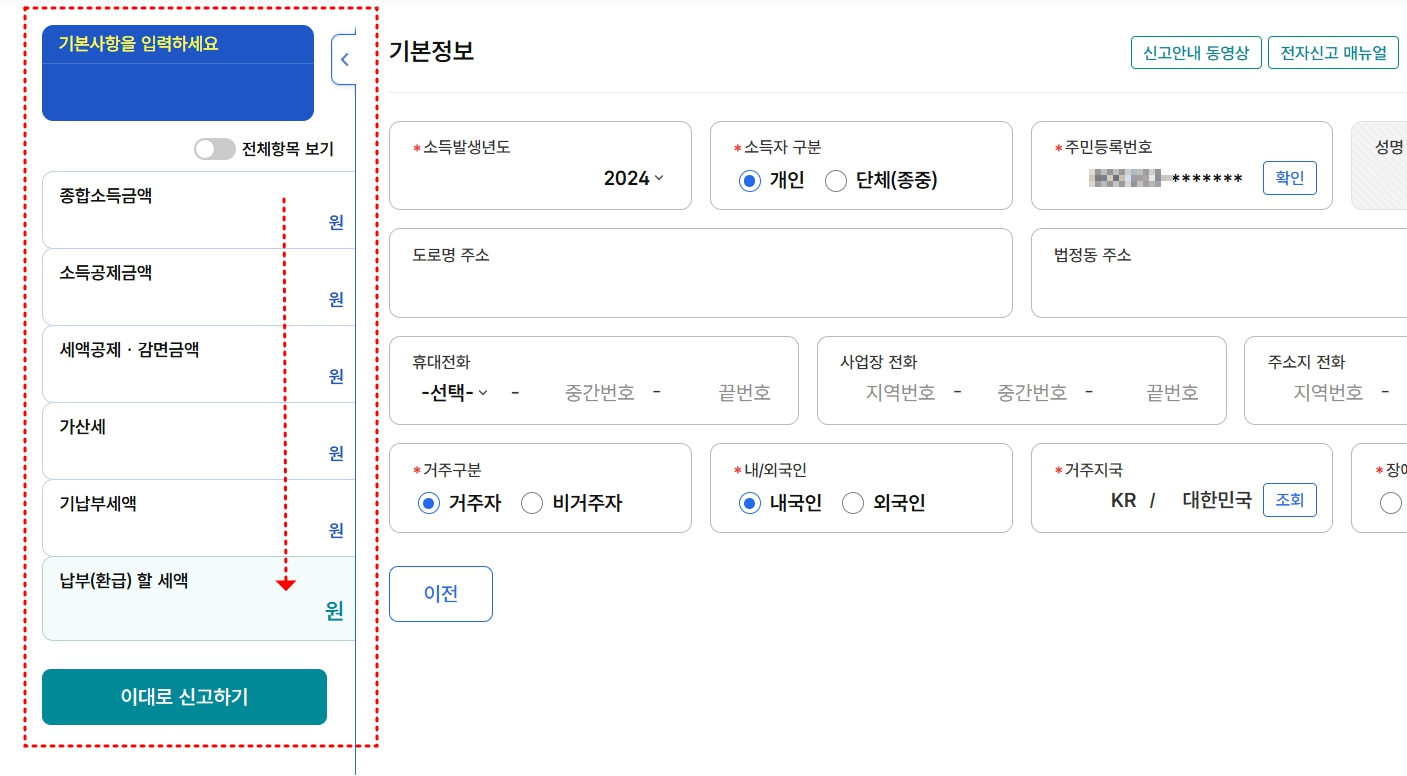
Task: Select the 외국인 radio button
Action: pyautogui.click(x=853, y=503)
